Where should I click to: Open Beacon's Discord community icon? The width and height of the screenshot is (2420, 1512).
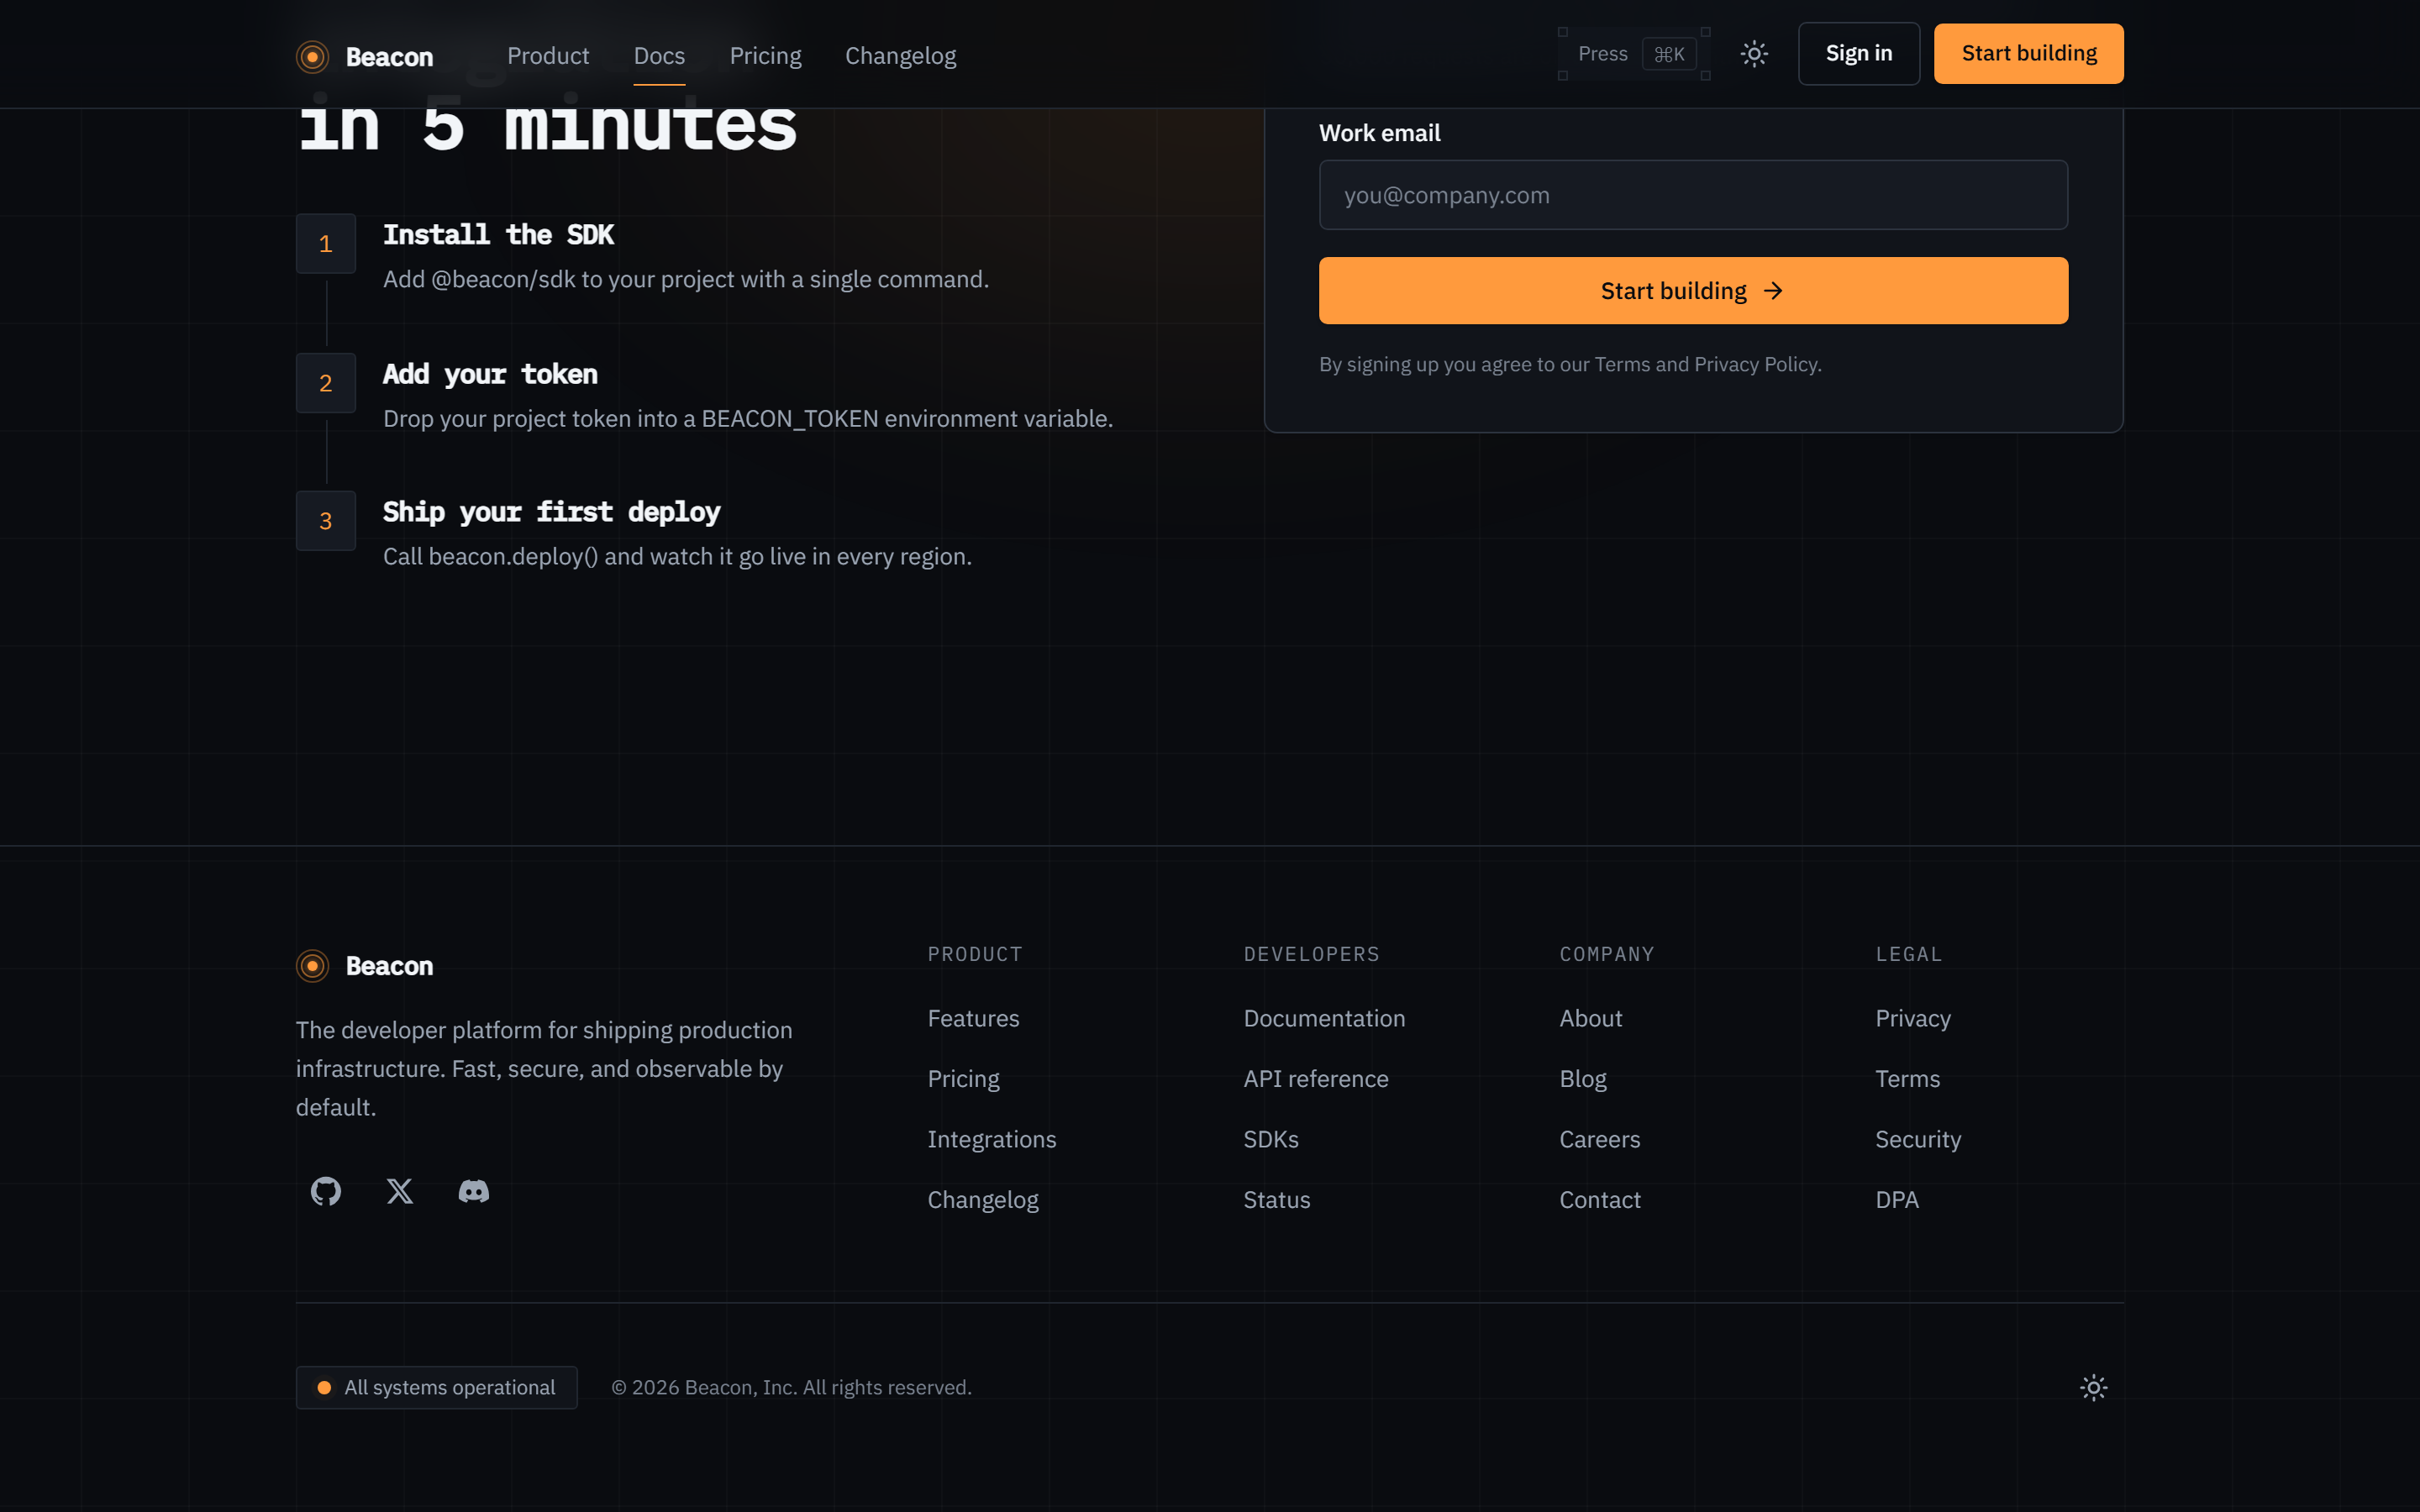tap(474, 1191)
